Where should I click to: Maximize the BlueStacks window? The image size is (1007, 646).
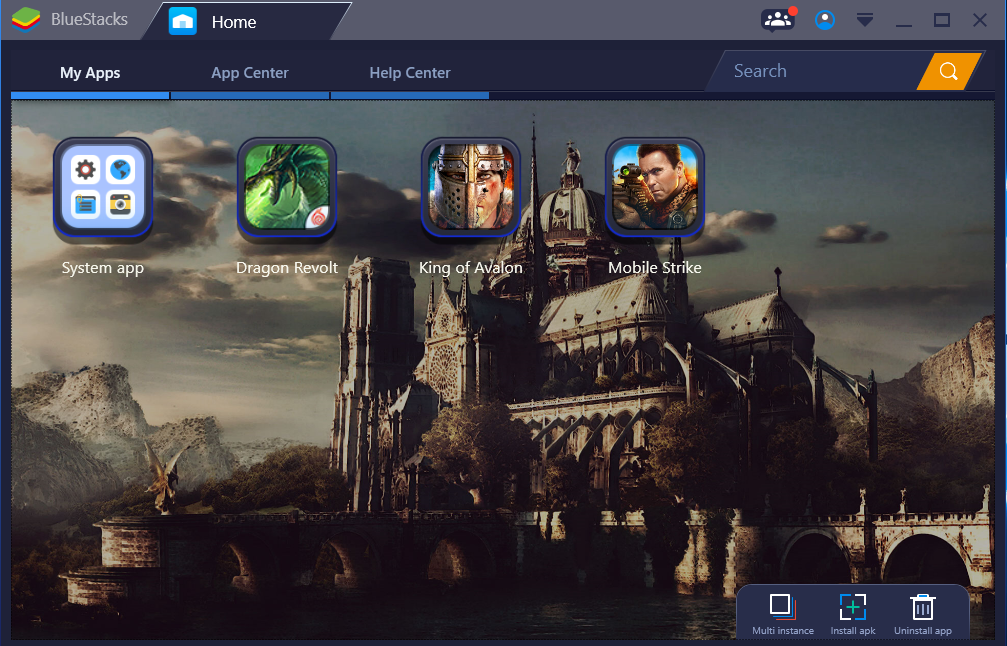coord(941,20)
